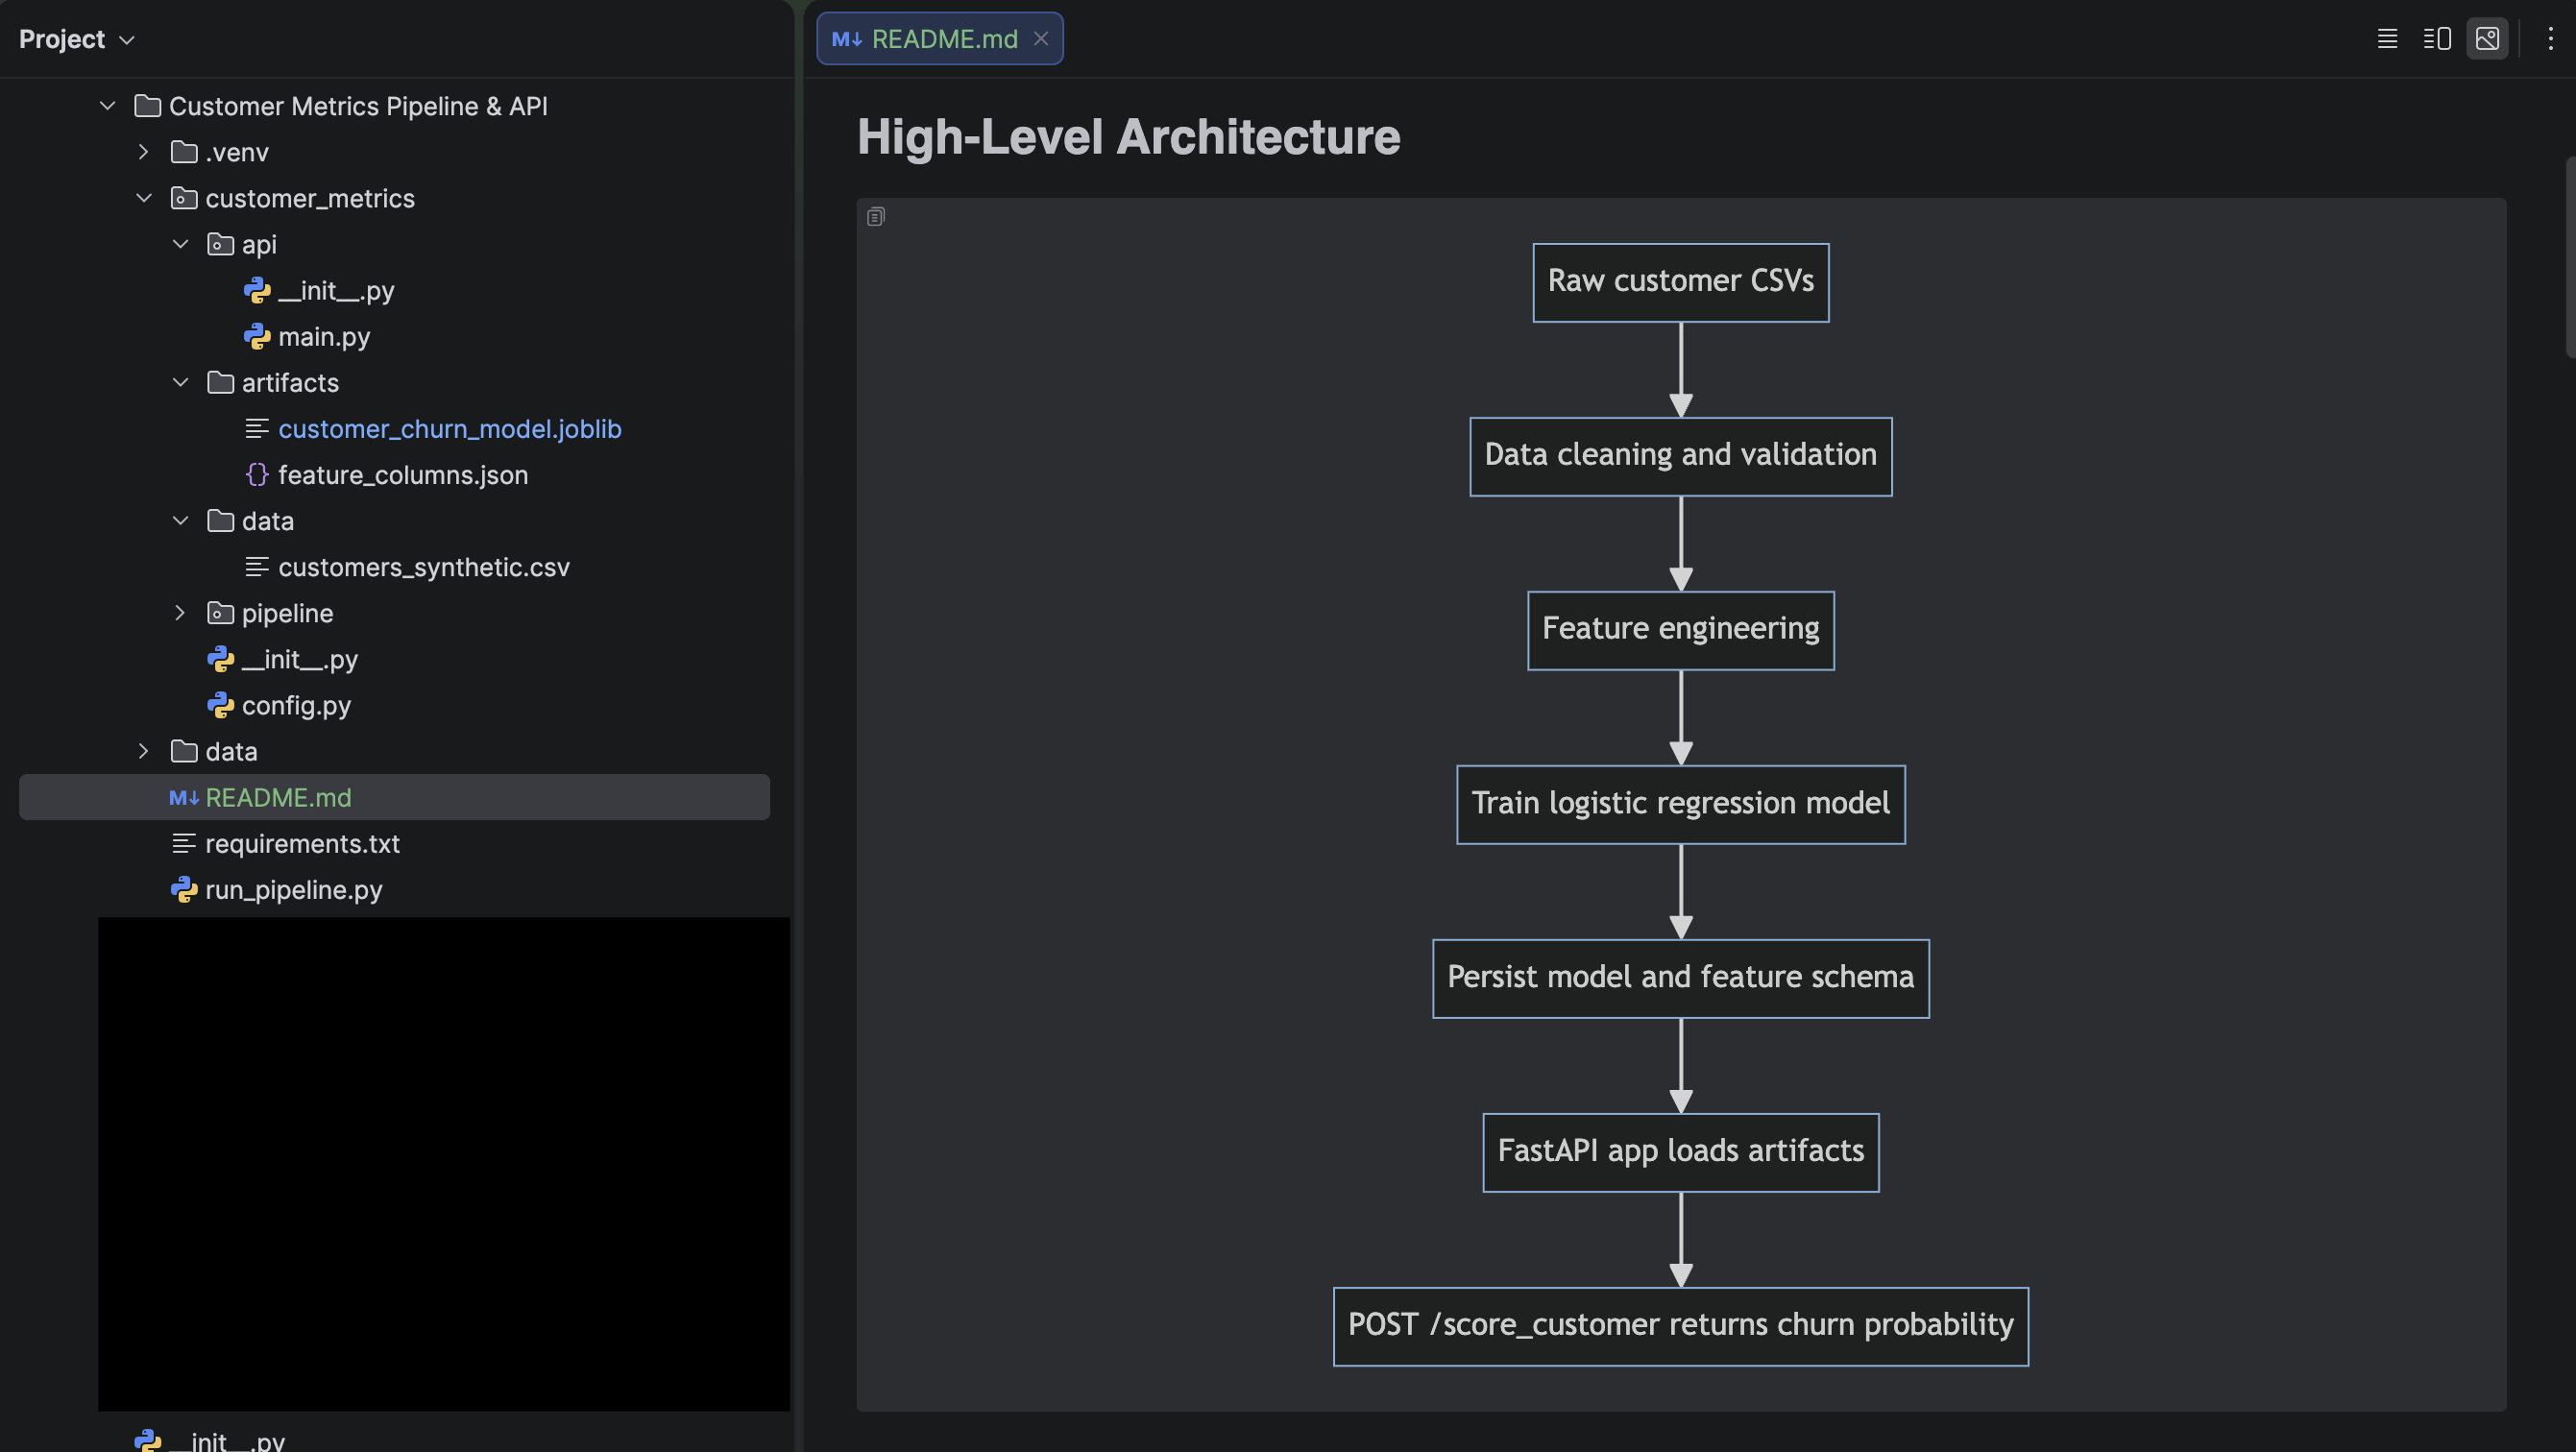Open the editor options kebab menu

click(2549, 39)
